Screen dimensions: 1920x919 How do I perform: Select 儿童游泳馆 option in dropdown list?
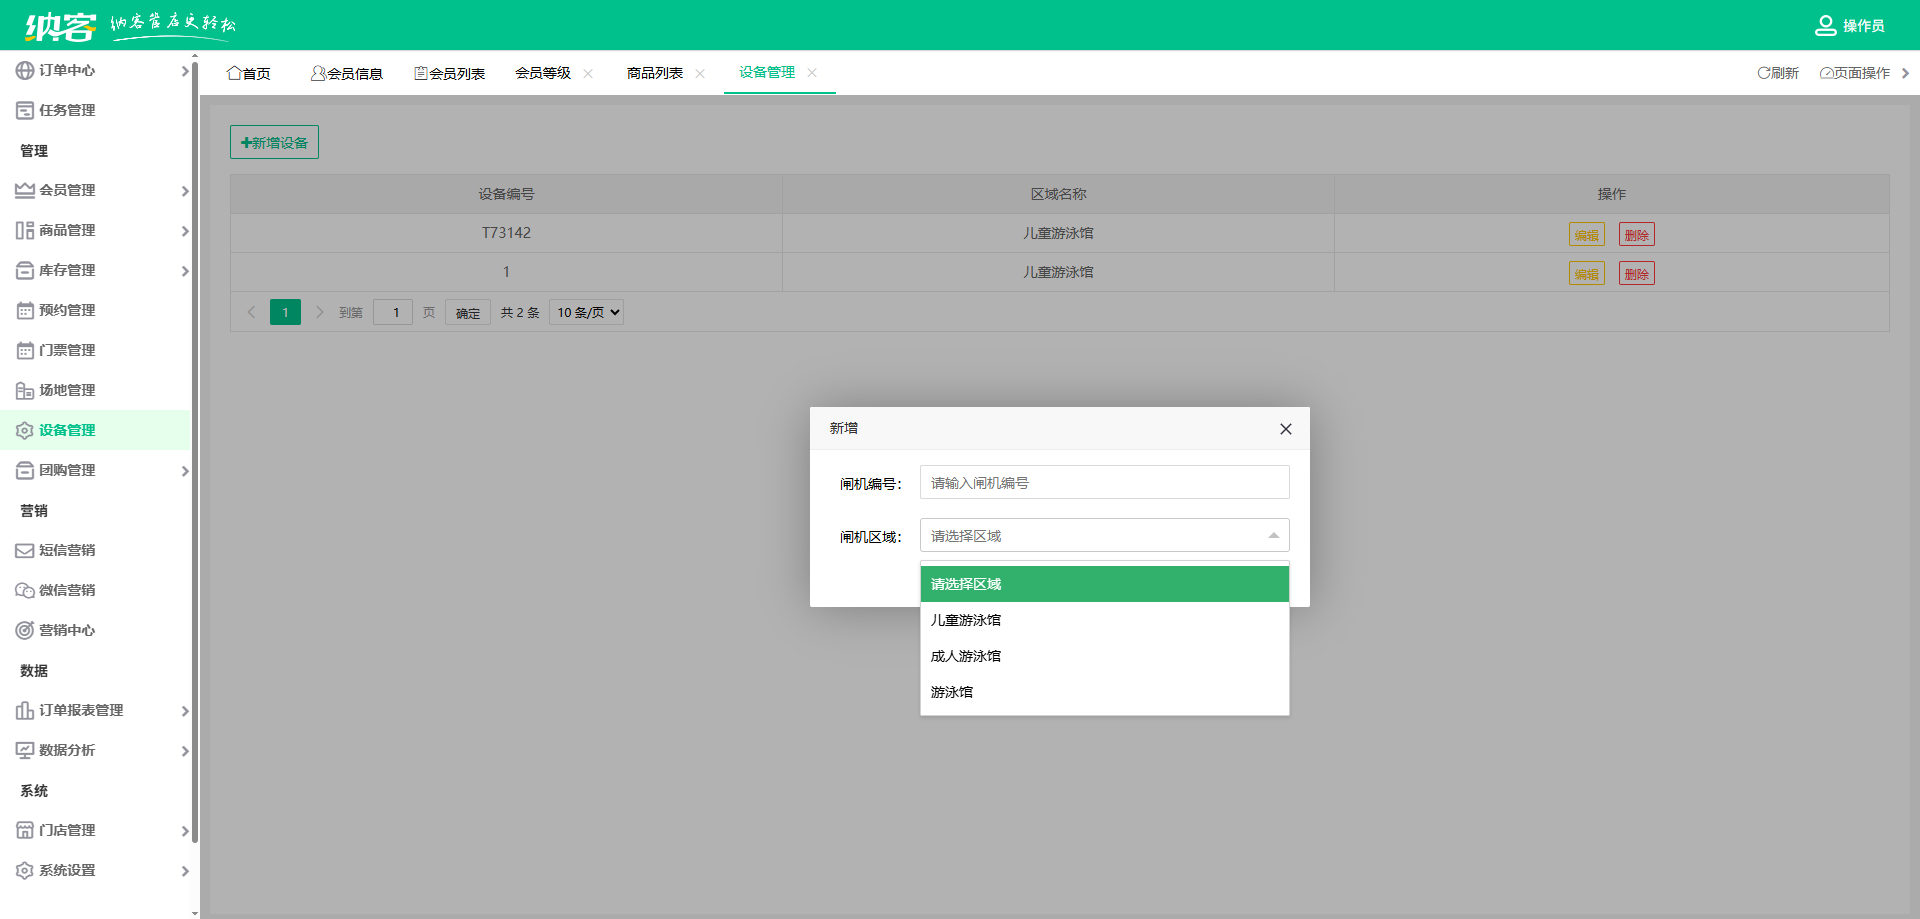coord(966,620)
